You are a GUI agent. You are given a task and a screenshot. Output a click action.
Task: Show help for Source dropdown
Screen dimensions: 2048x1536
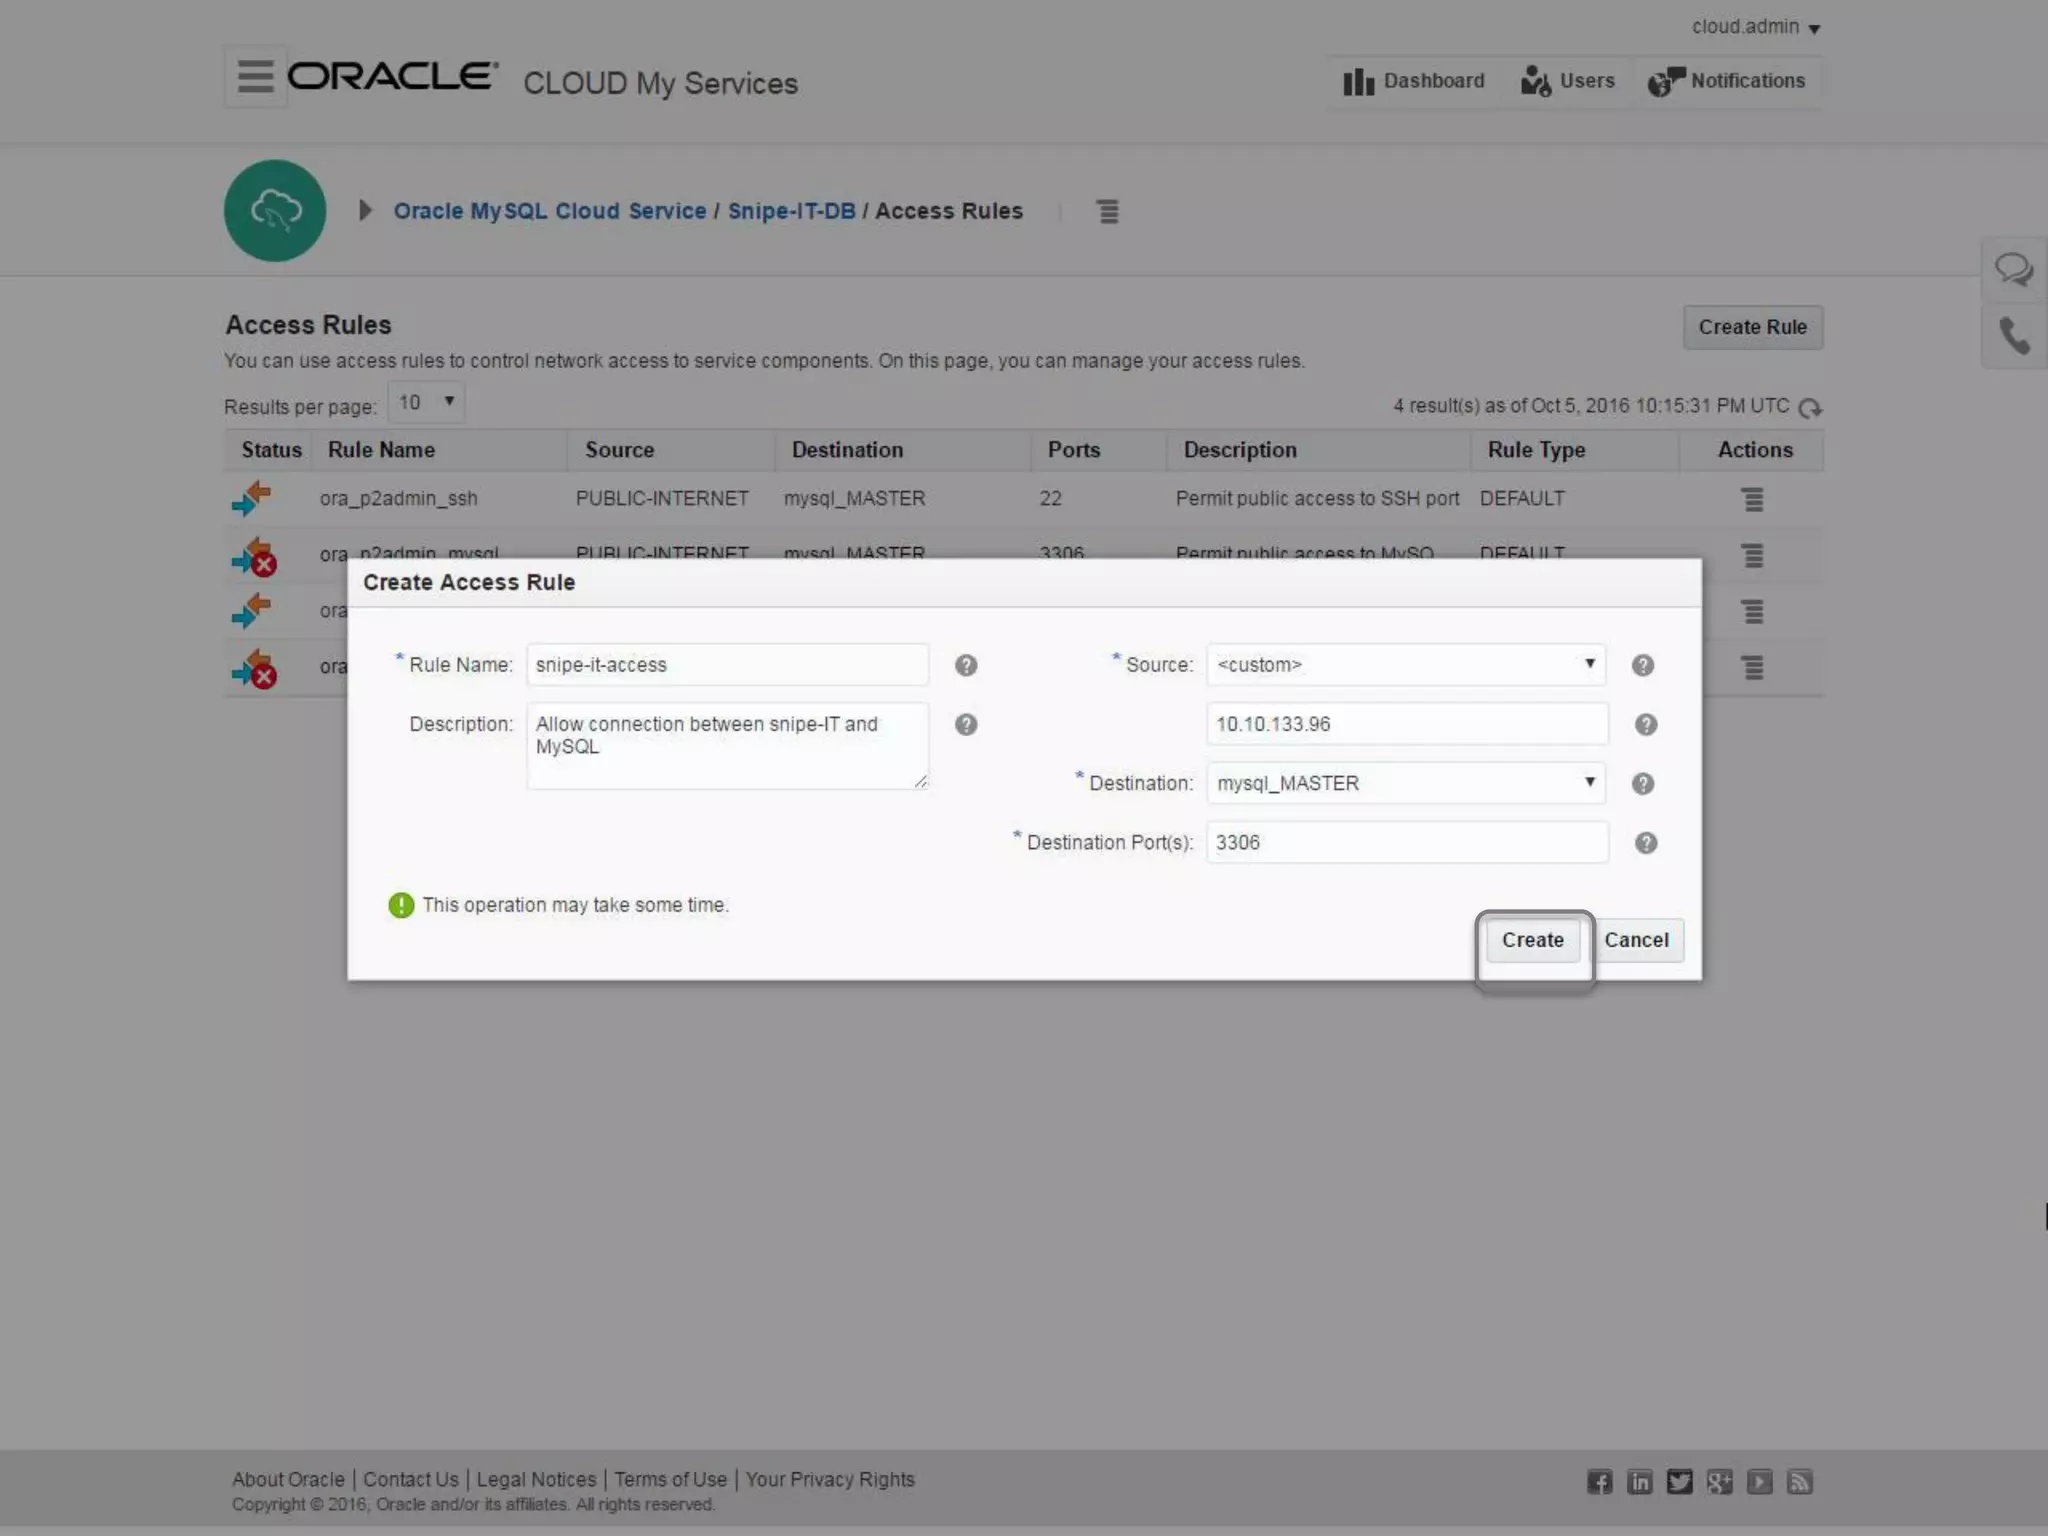click(1643, 666)
